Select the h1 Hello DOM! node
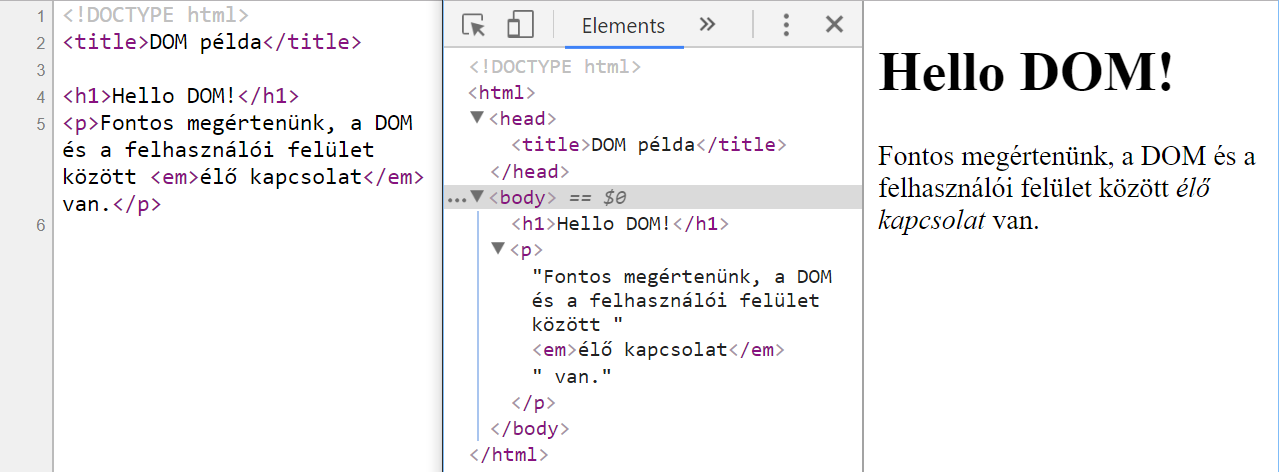This screenshot has width=1279, height=472. point(620,223)
